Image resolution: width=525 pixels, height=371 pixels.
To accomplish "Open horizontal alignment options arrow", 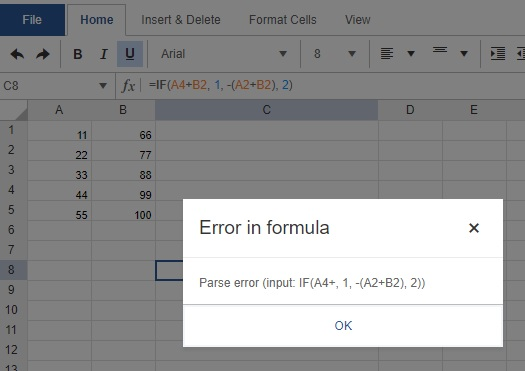I will (x=411, y=54).
